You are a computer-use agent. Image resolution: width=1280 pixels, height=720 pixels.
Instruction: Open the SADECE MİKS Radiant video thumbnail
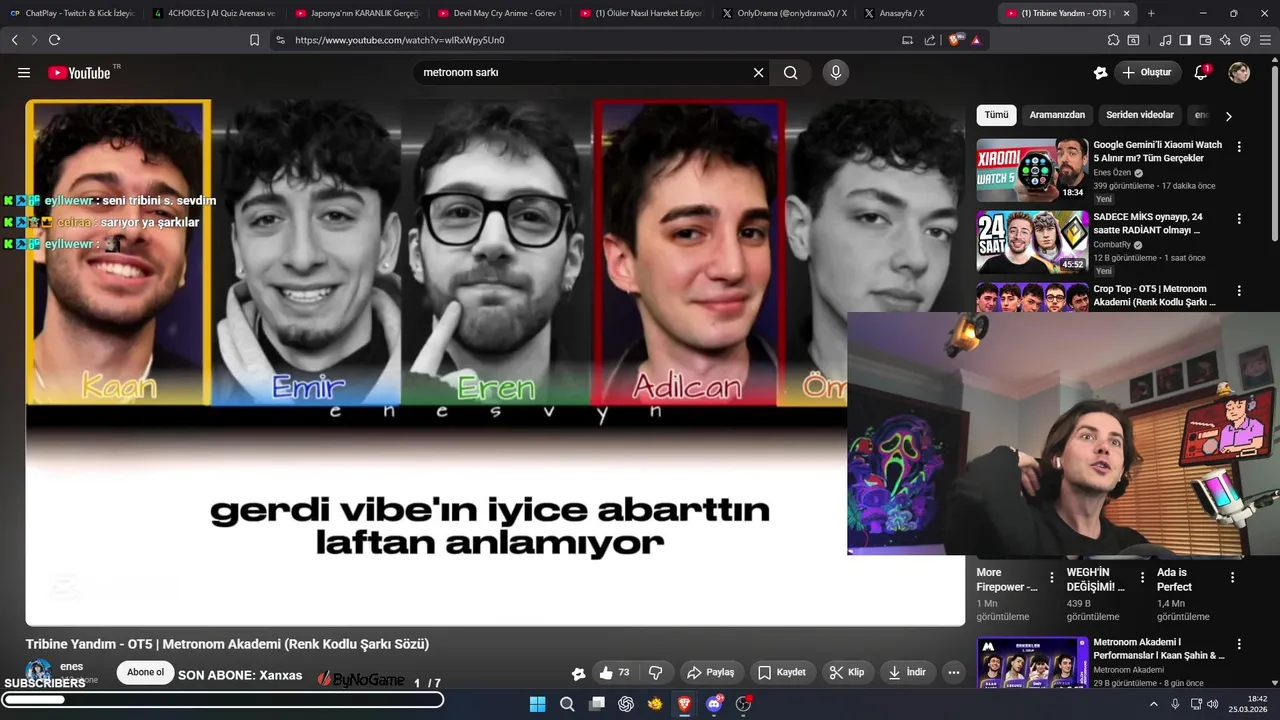pyautogui.click(x=1032, y=242)
